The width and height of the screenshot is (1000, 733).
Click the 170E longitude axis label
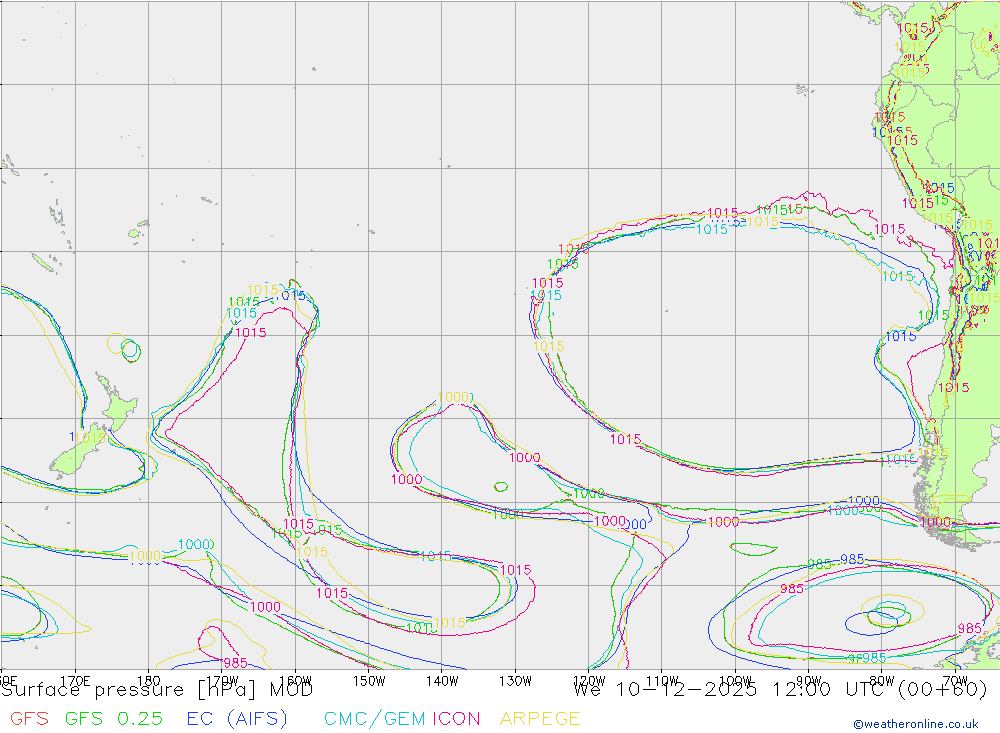[x=75, y=681]
